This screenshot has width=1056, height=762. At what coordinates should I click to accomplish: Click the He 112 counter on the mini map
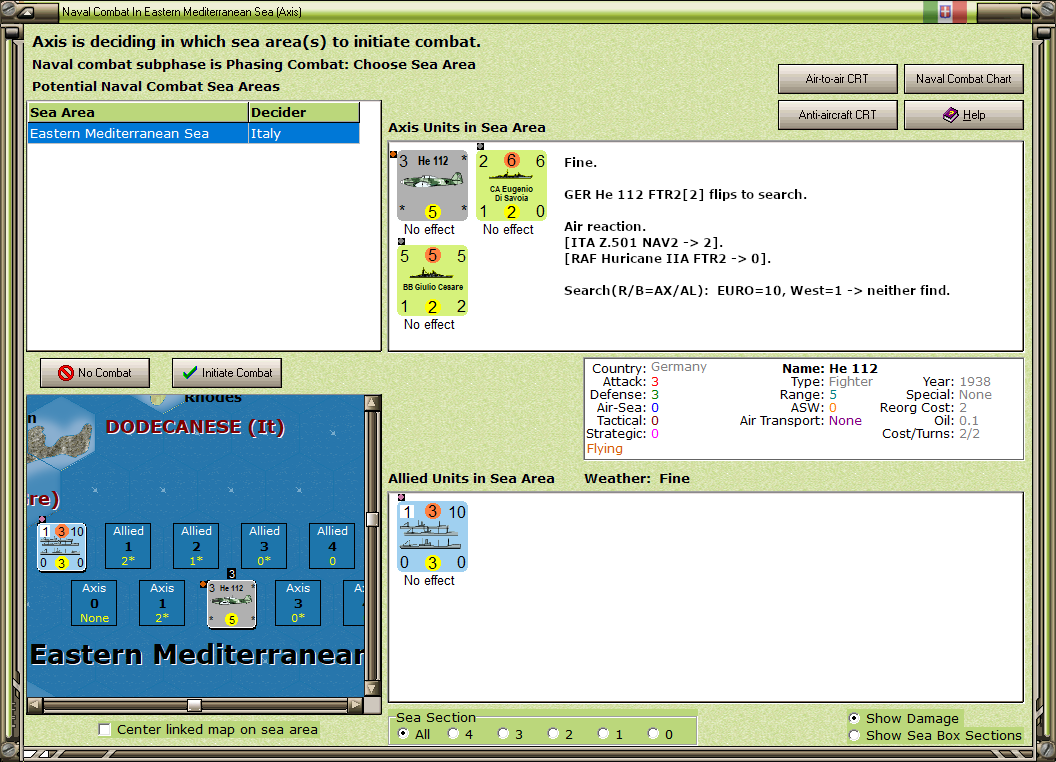[x=232, y=604]
